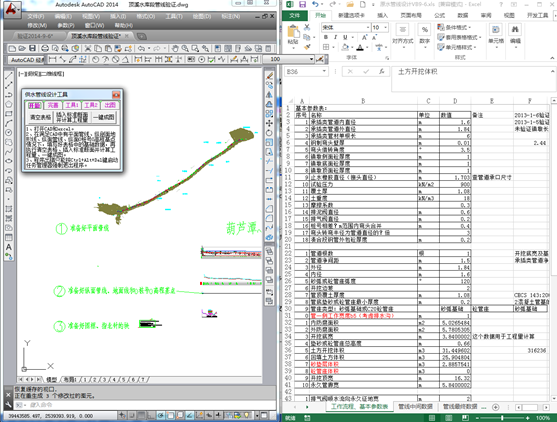
Task: Toggle the lightbulb isolate icon in AutoCAD status bar
Action: (247, 415)
